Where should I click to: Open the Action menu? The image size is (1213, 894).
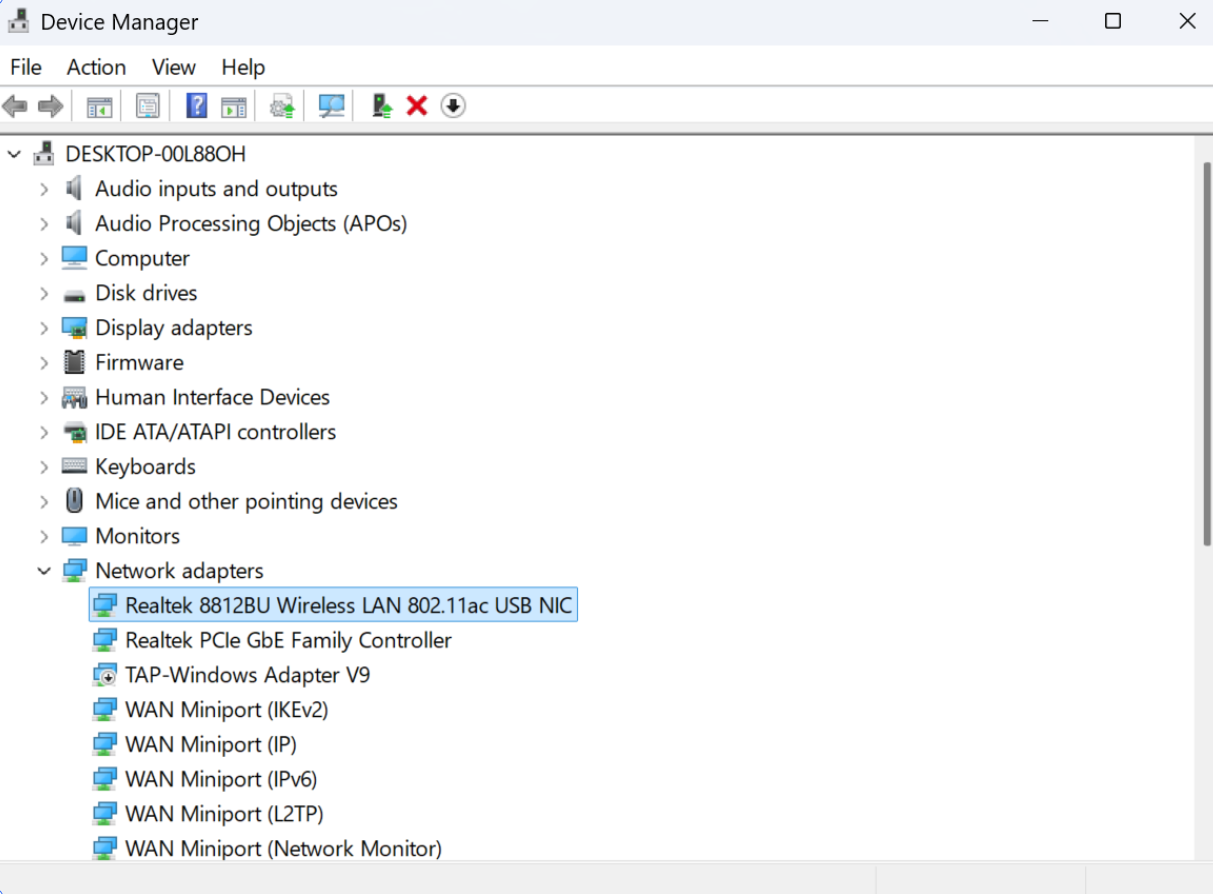pos(96,67)
